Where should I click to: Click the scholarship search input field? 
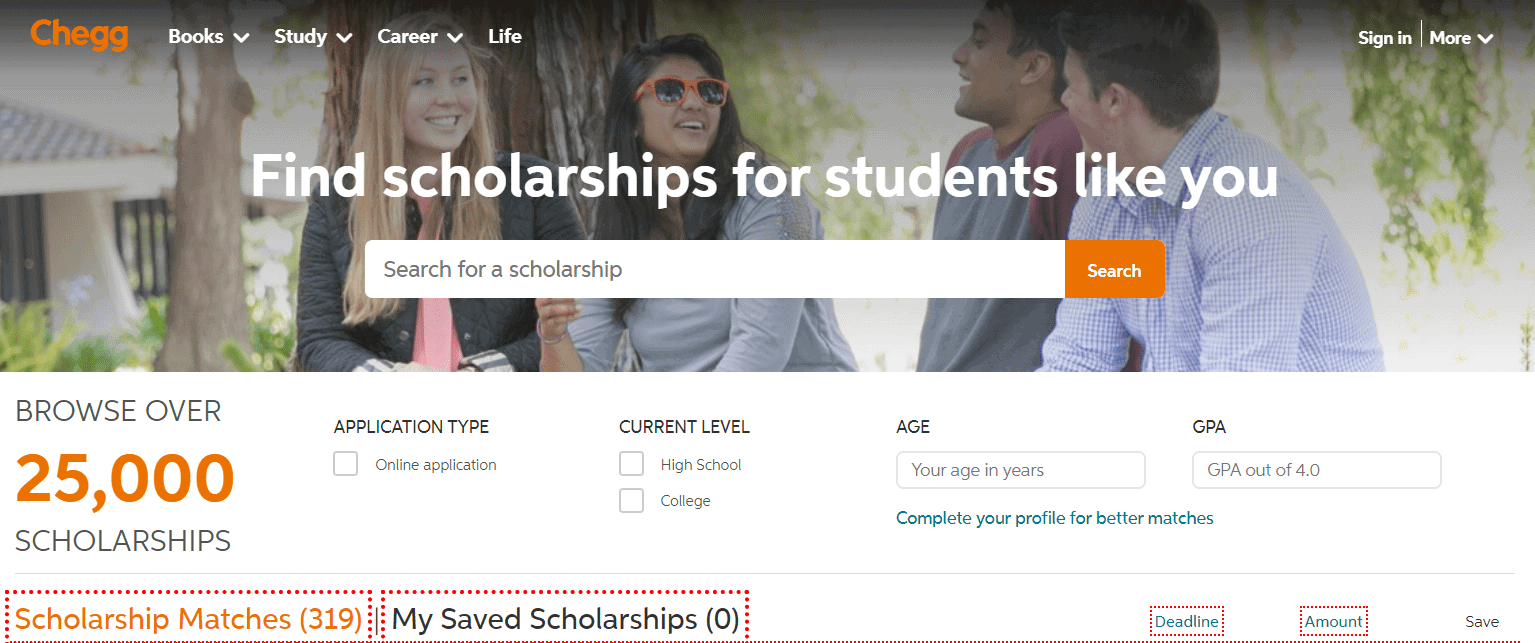[x=714, y=268]
